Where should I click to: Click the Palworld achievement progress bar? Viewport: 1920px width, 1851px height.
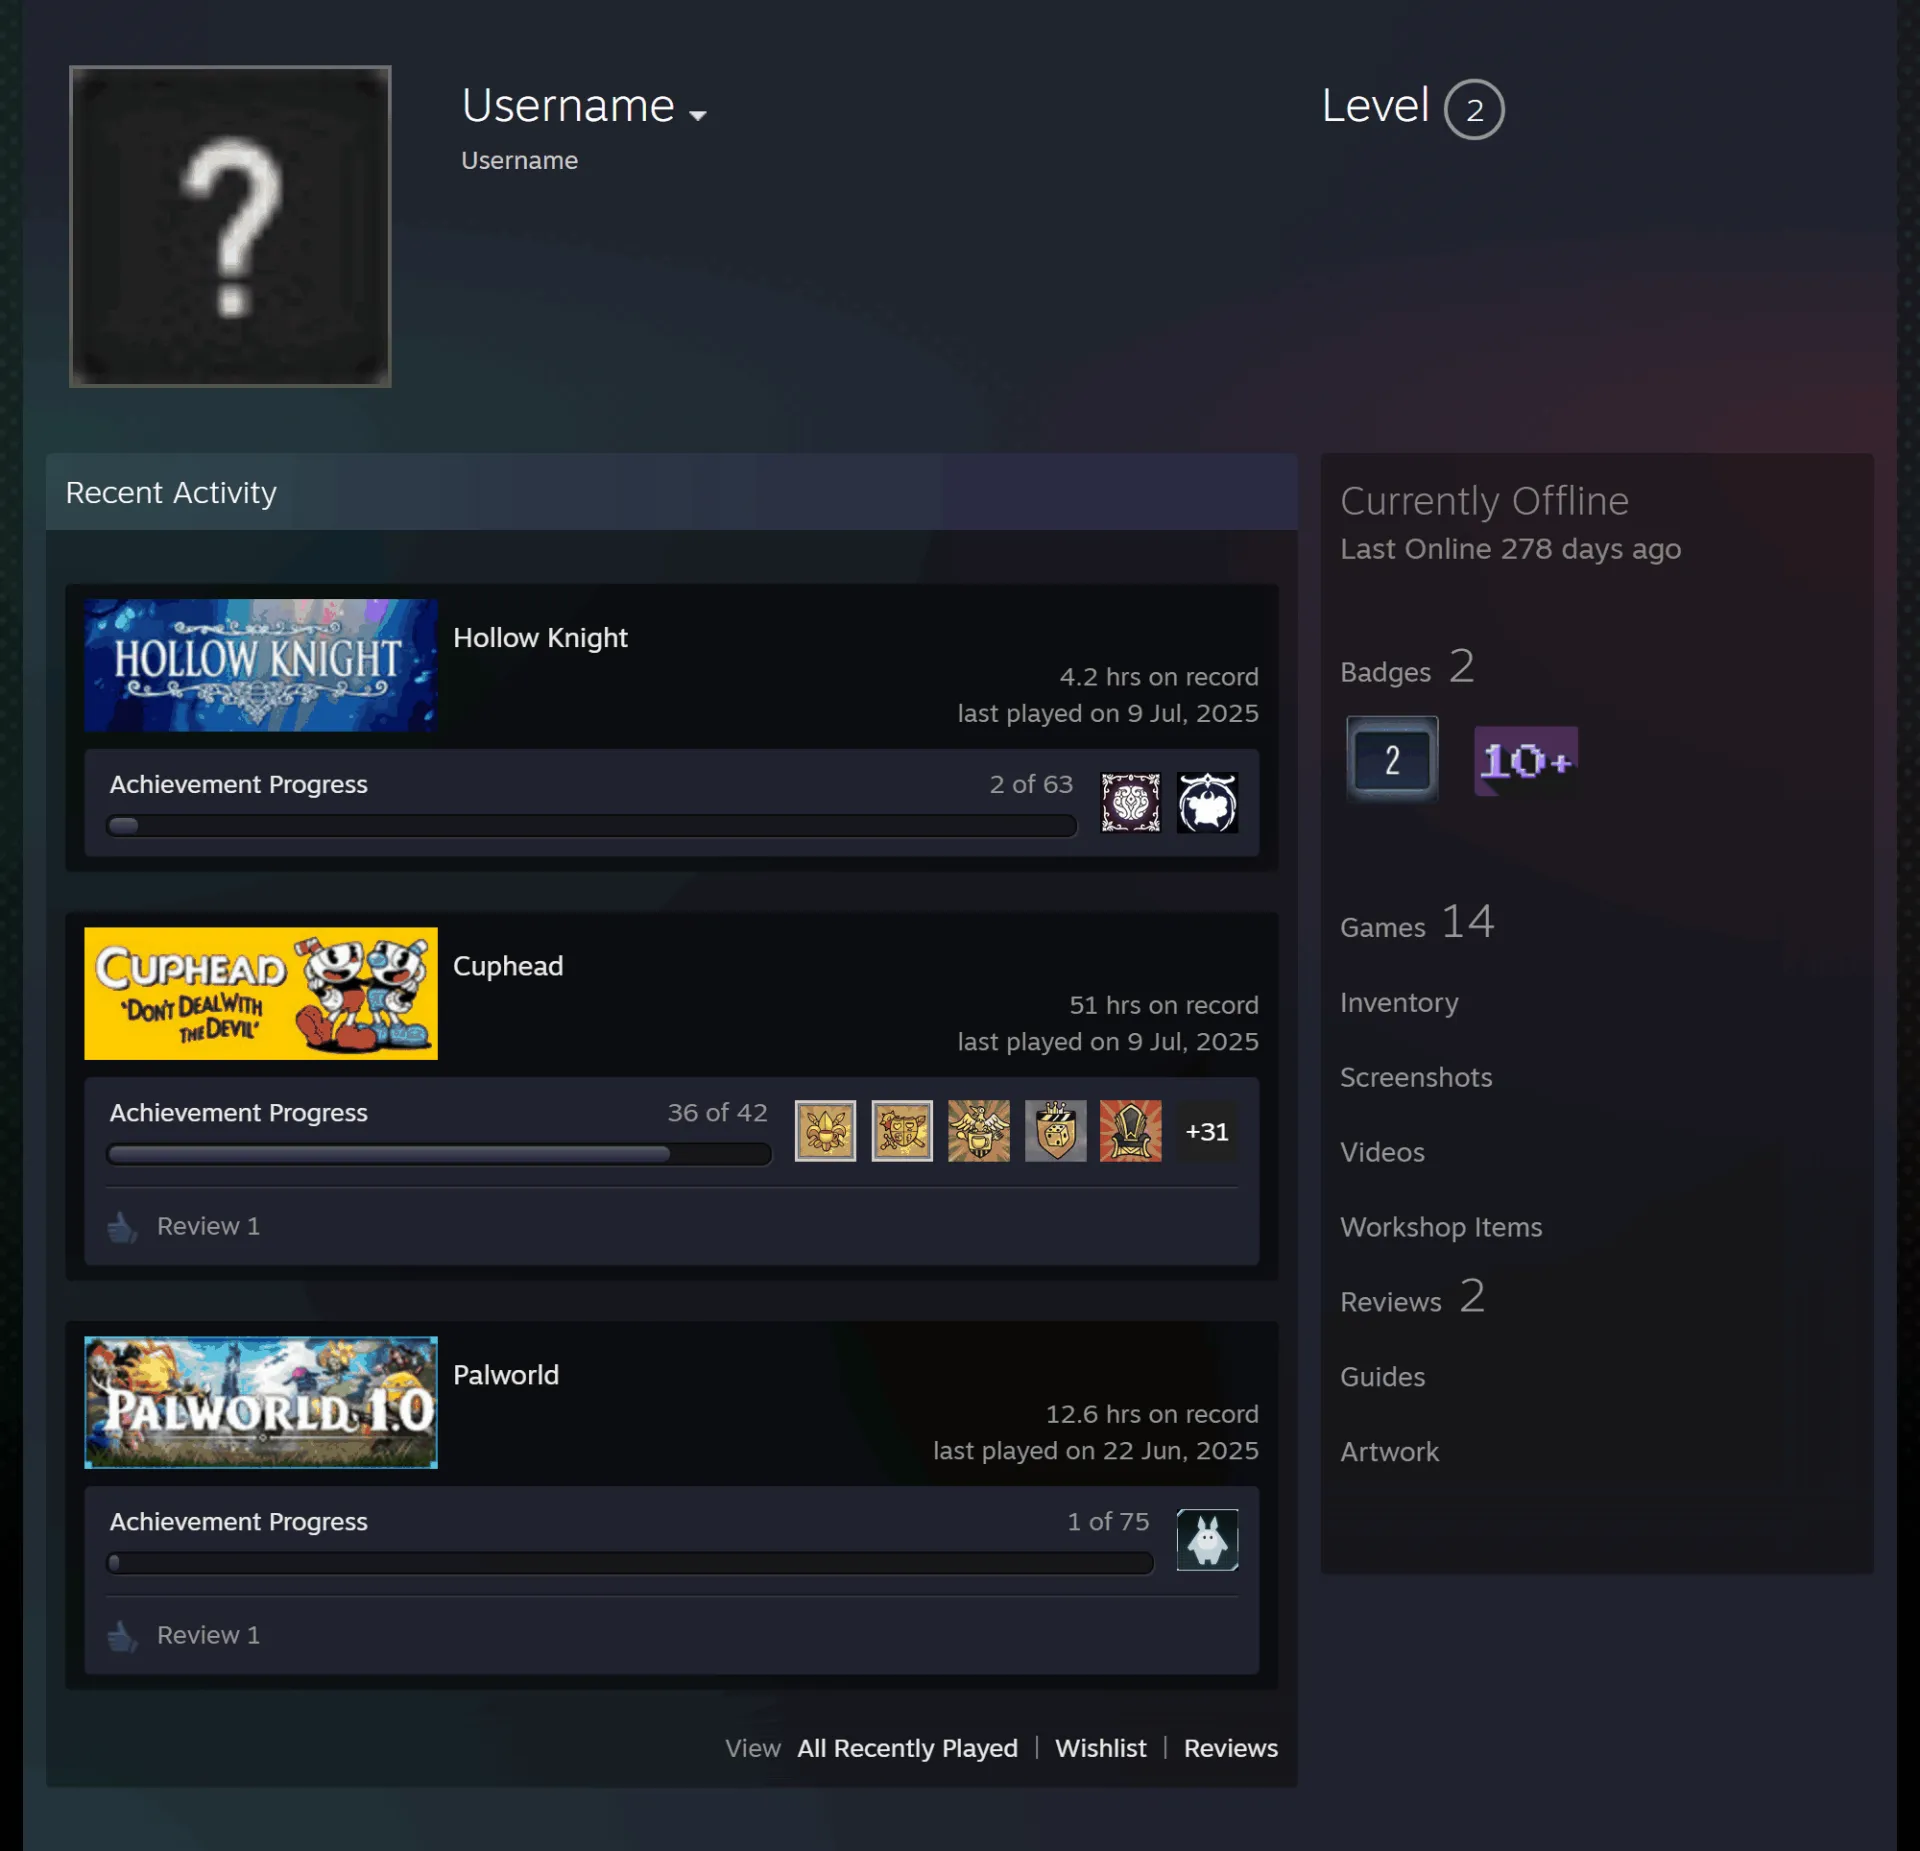pyautogui.click(x=630, y=1563)
